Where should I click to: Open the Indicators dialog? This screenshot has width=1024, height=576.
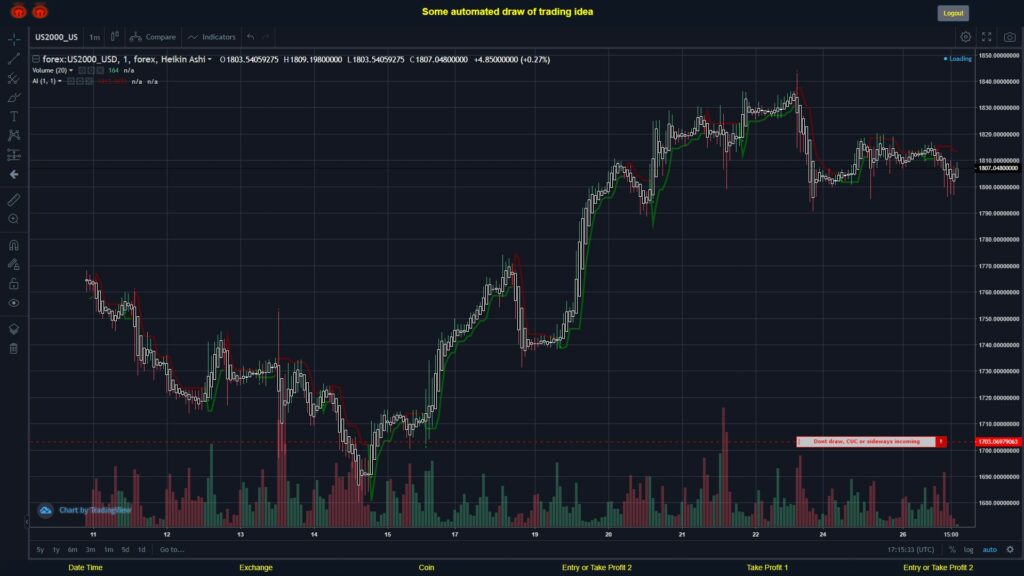(212, 37)
